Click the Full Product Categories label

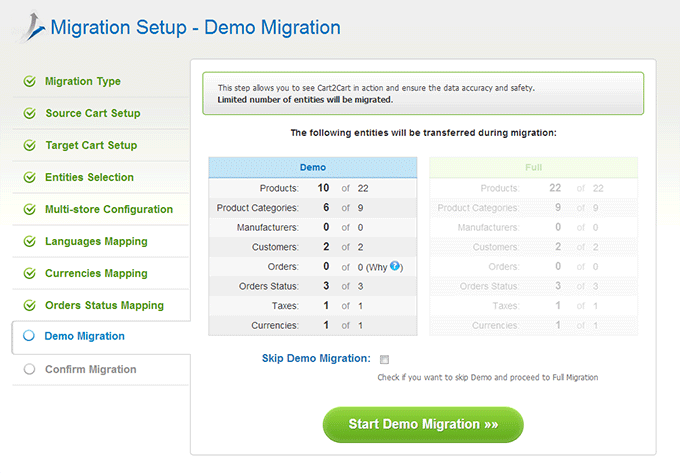[x=478, y=208]
